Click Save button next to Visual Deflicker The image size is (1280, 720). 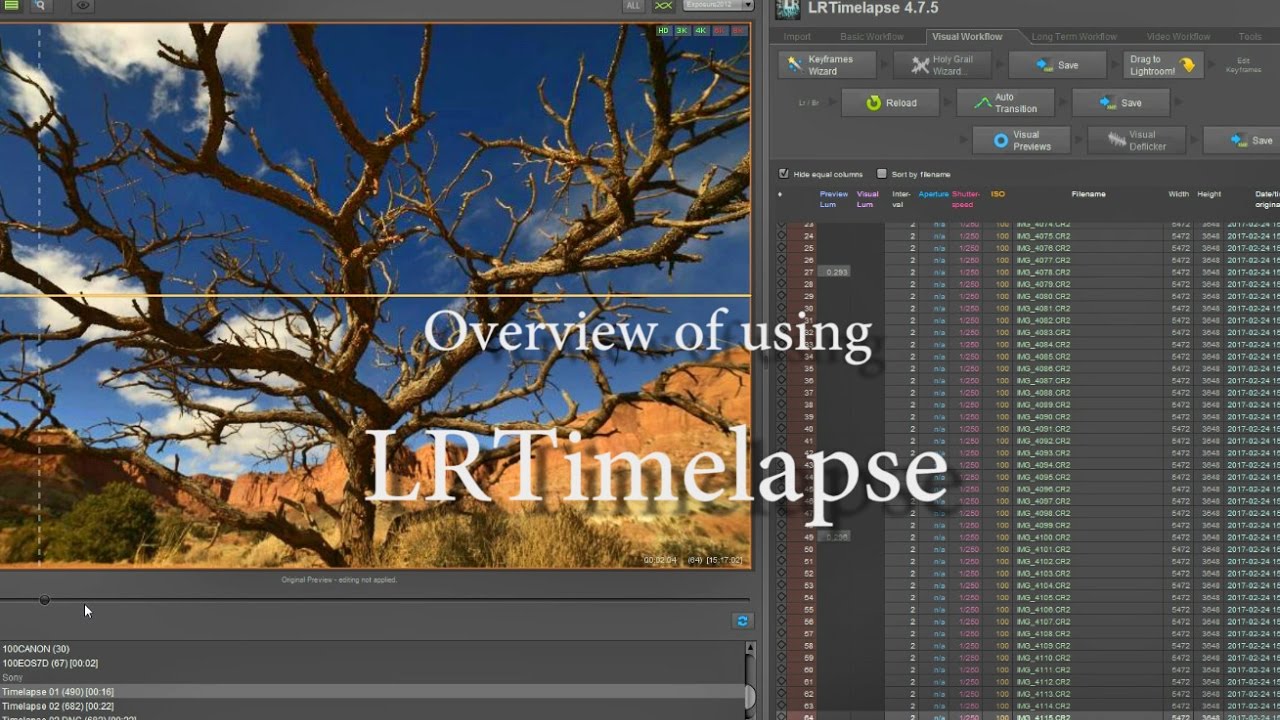[1241, 140]
